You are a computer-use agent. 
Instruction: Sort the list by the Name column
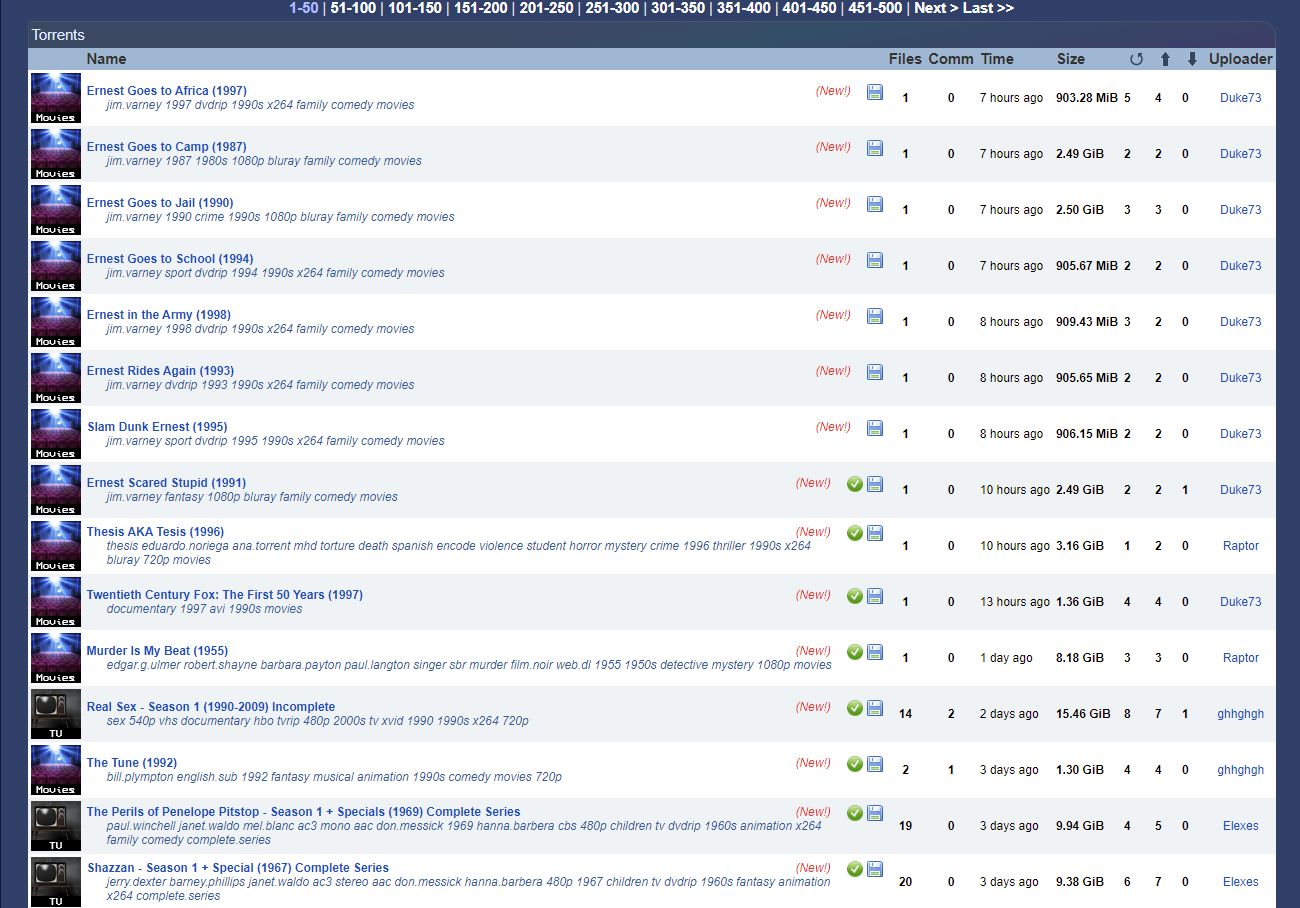pos(106,59)
